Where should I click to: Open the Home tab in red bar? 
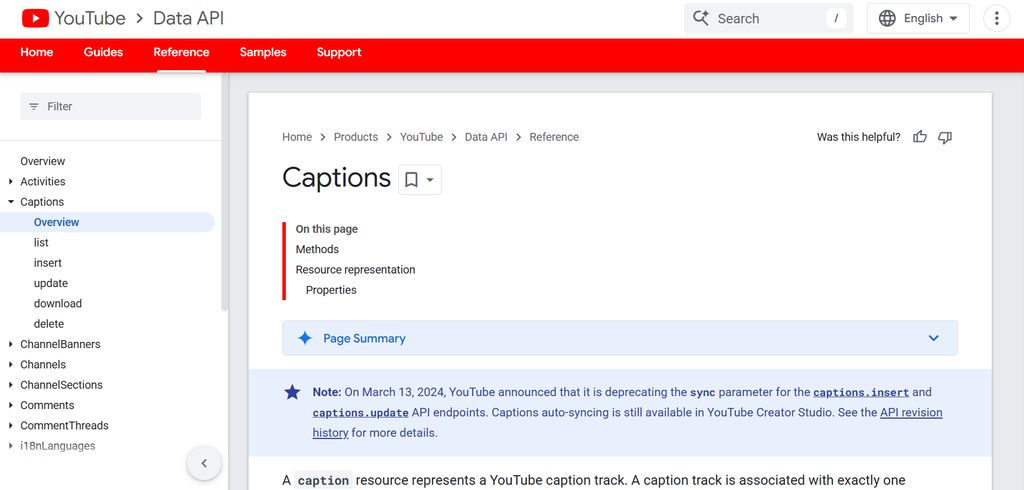[x=37, y=52]
